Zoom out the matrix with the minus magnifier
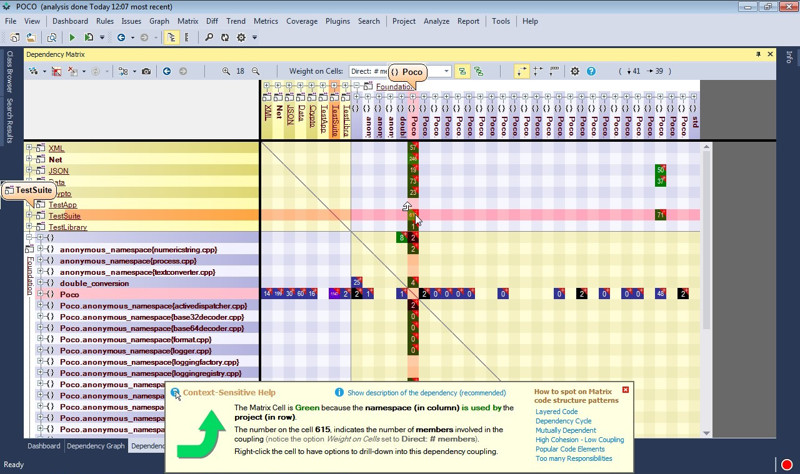The height and width of the screenshot is (474, 800). tap(256, 71)
